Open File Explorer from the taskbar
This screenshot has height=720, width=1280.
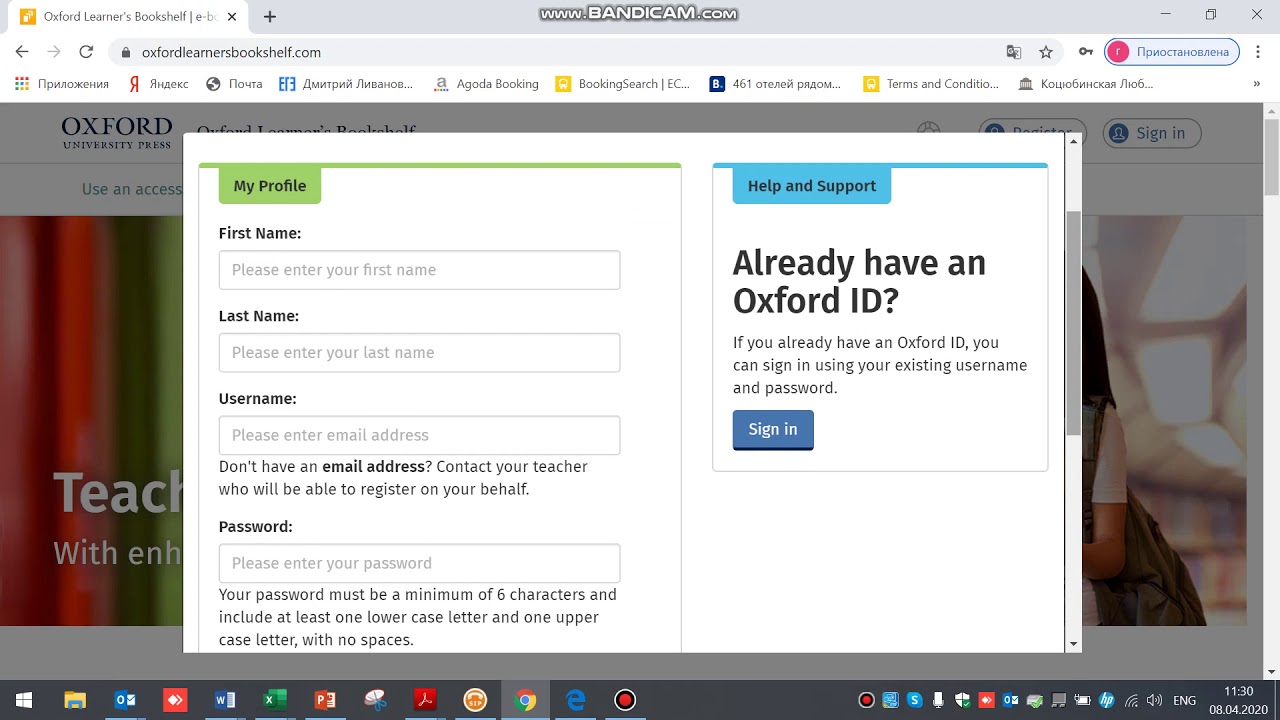coord(75,700)
